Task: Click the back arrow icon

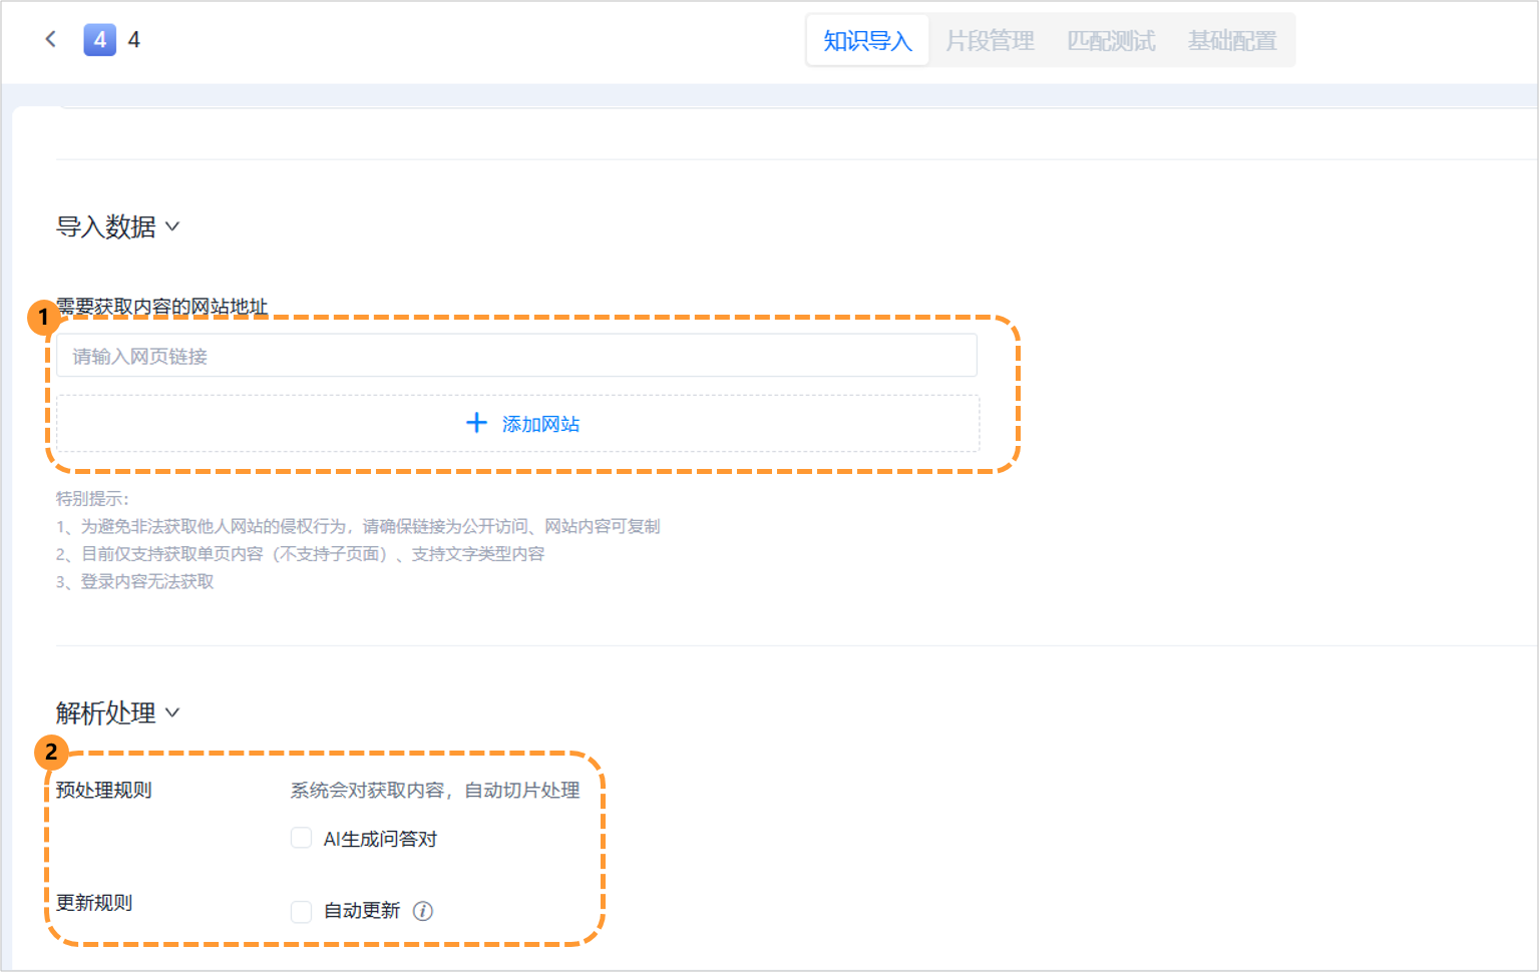Action: (50, 39)
